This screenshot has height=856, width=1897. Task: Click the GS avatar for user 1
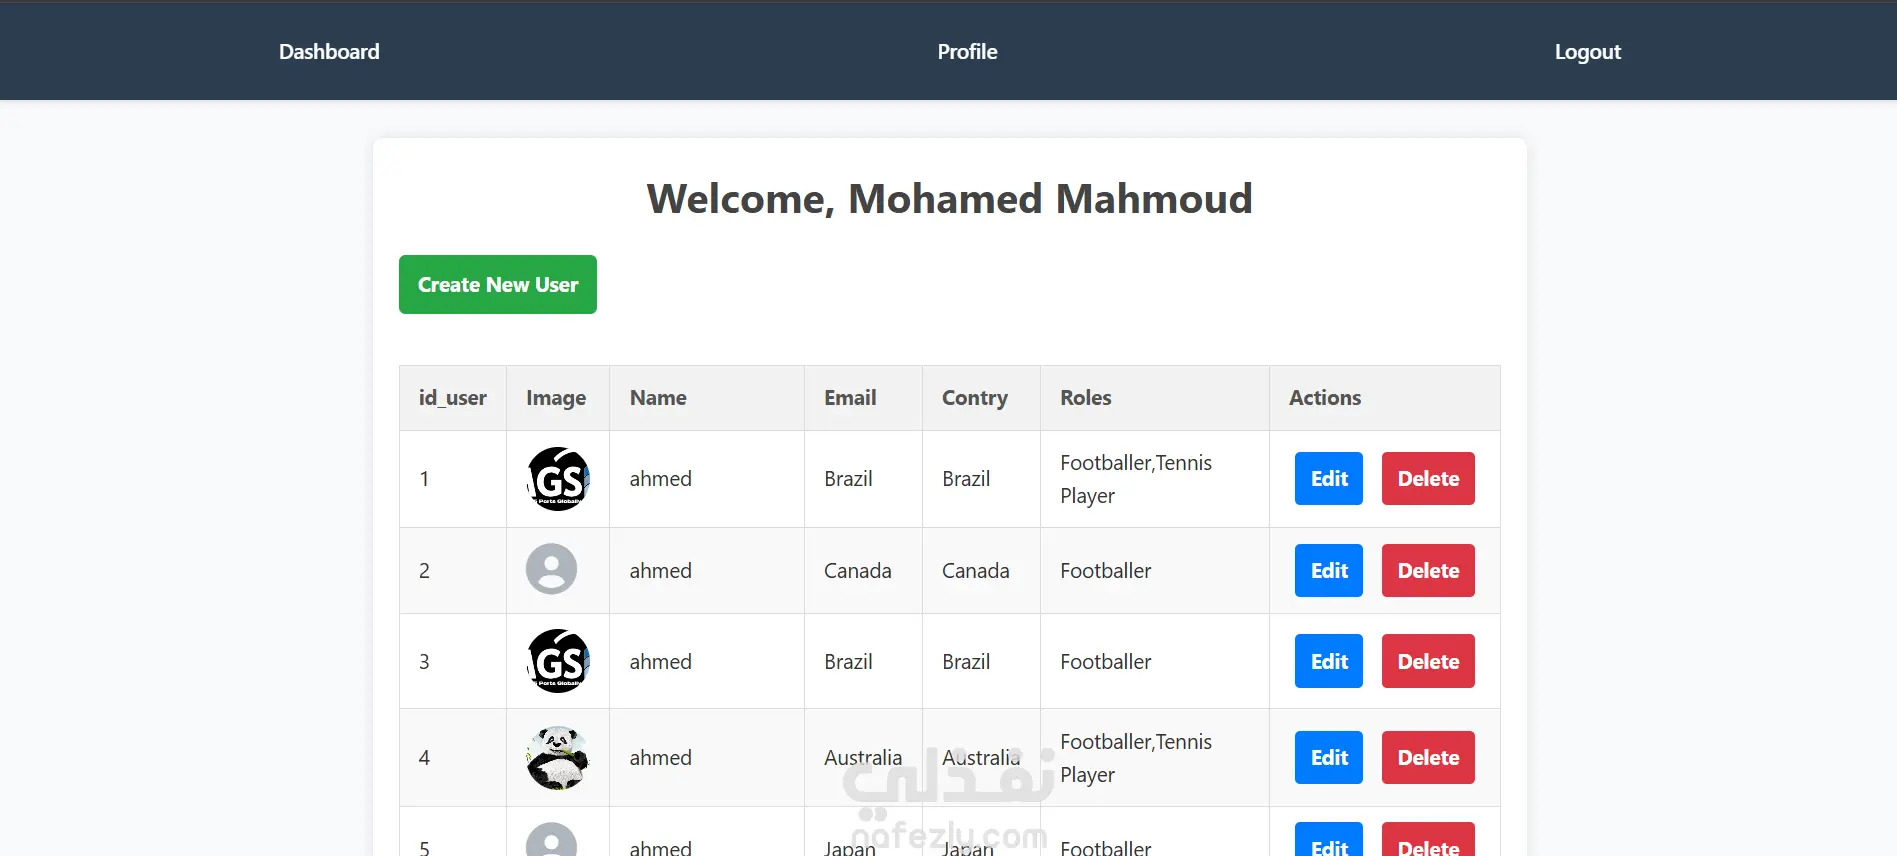(558, 479)
